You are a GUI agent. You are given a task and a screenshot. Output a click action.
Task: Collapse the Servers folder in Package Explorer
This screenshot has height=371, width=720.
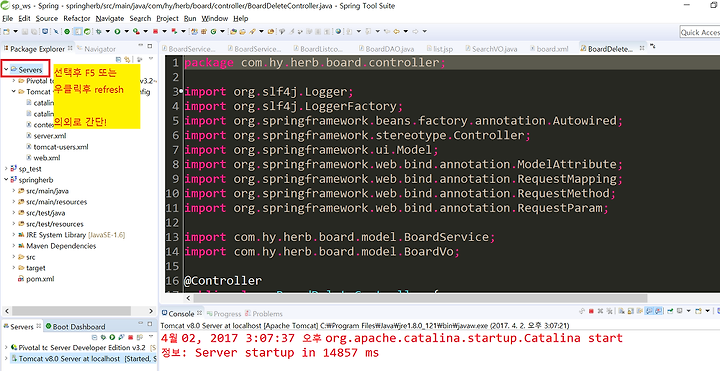(x=6, y=70)
